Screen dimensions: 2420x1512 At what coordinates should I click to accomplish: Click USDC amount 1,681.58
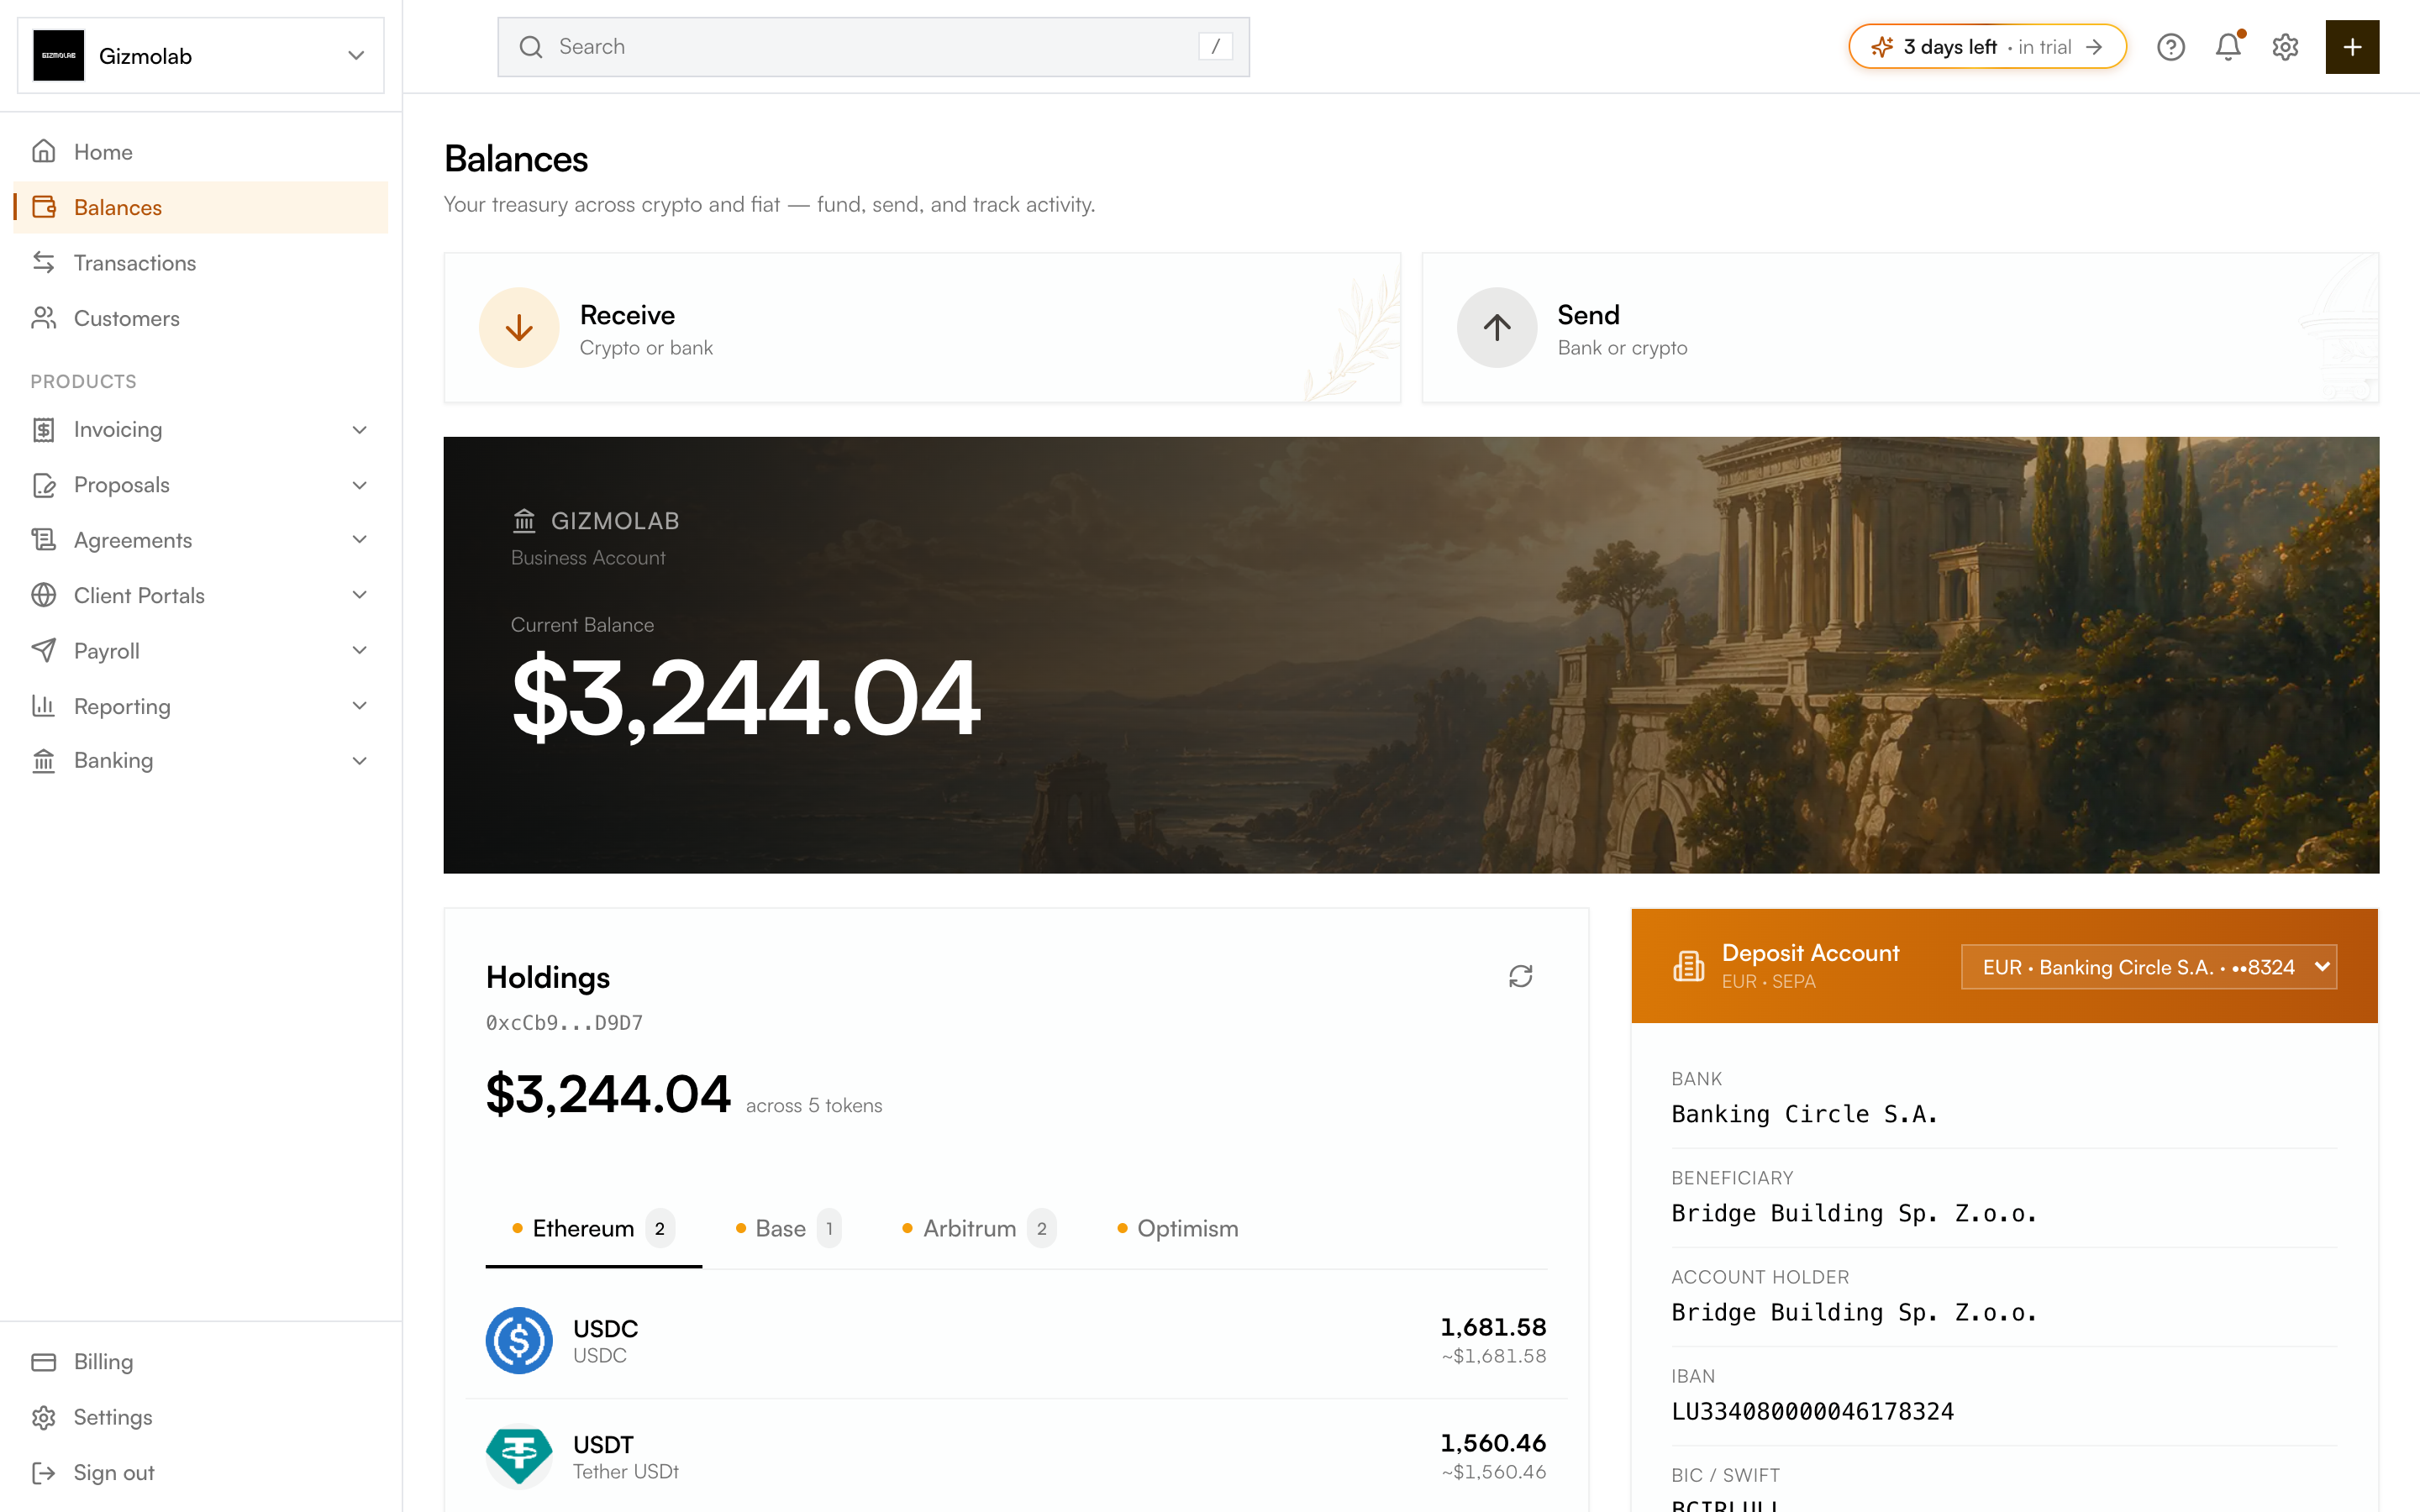point(1493,1327)
